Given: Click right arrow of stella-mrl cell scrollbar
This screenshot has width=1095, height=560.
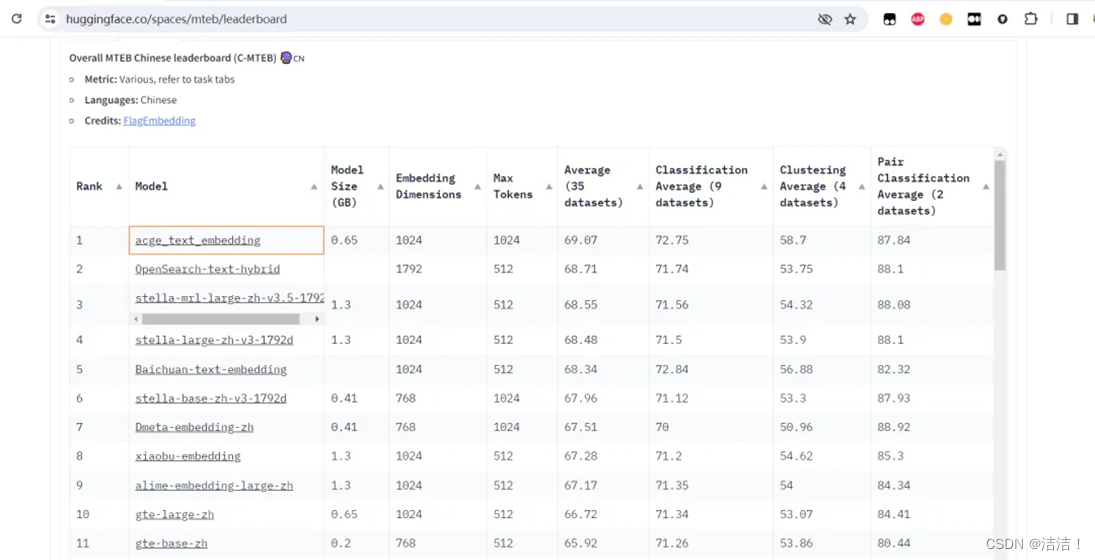Looking at the screenshot, I should click(x=317, y=319).
